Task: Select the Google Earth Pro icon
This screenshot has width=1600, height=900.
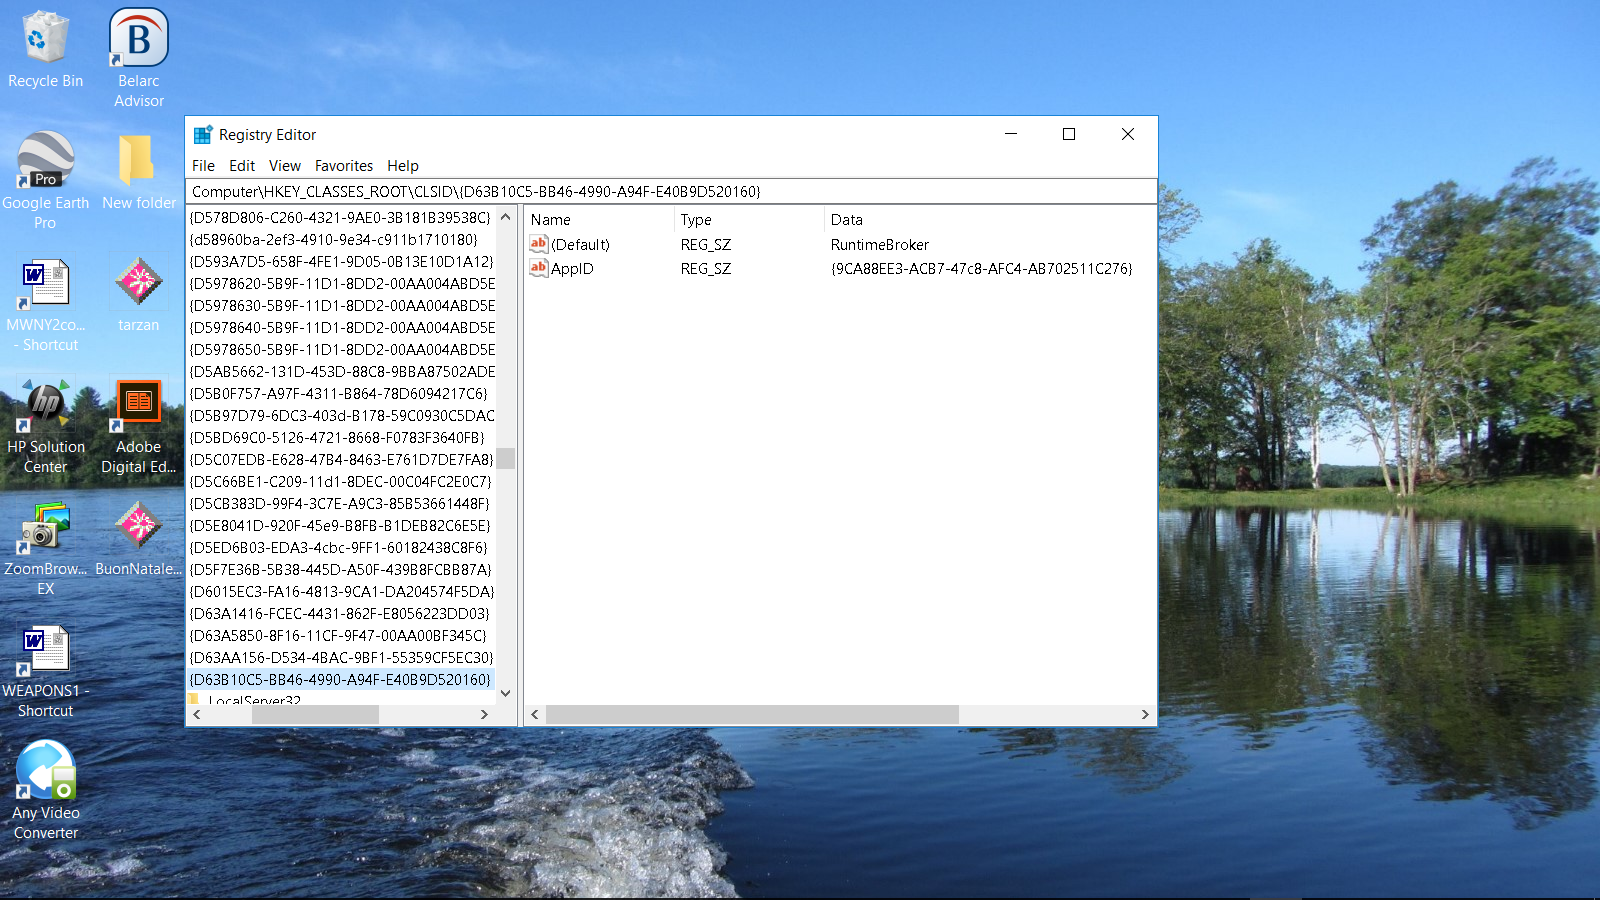Action: (x=45, y=180)
